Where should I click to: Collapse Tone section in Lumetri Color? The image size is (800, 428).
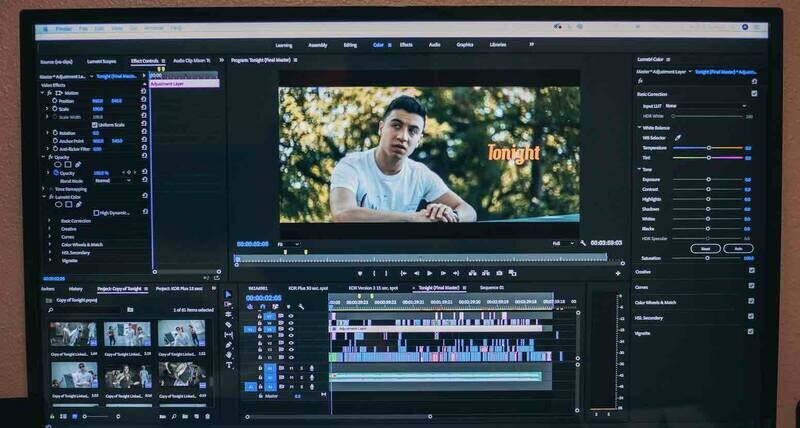pyautogui.click(x=639, y=169)
